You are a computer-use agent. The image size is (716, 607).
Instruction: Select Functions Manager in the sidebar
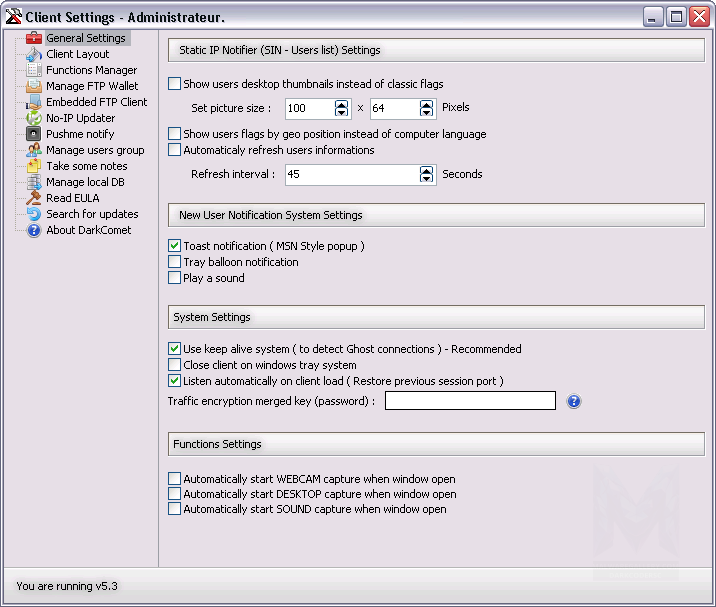[x=91, y=70]
